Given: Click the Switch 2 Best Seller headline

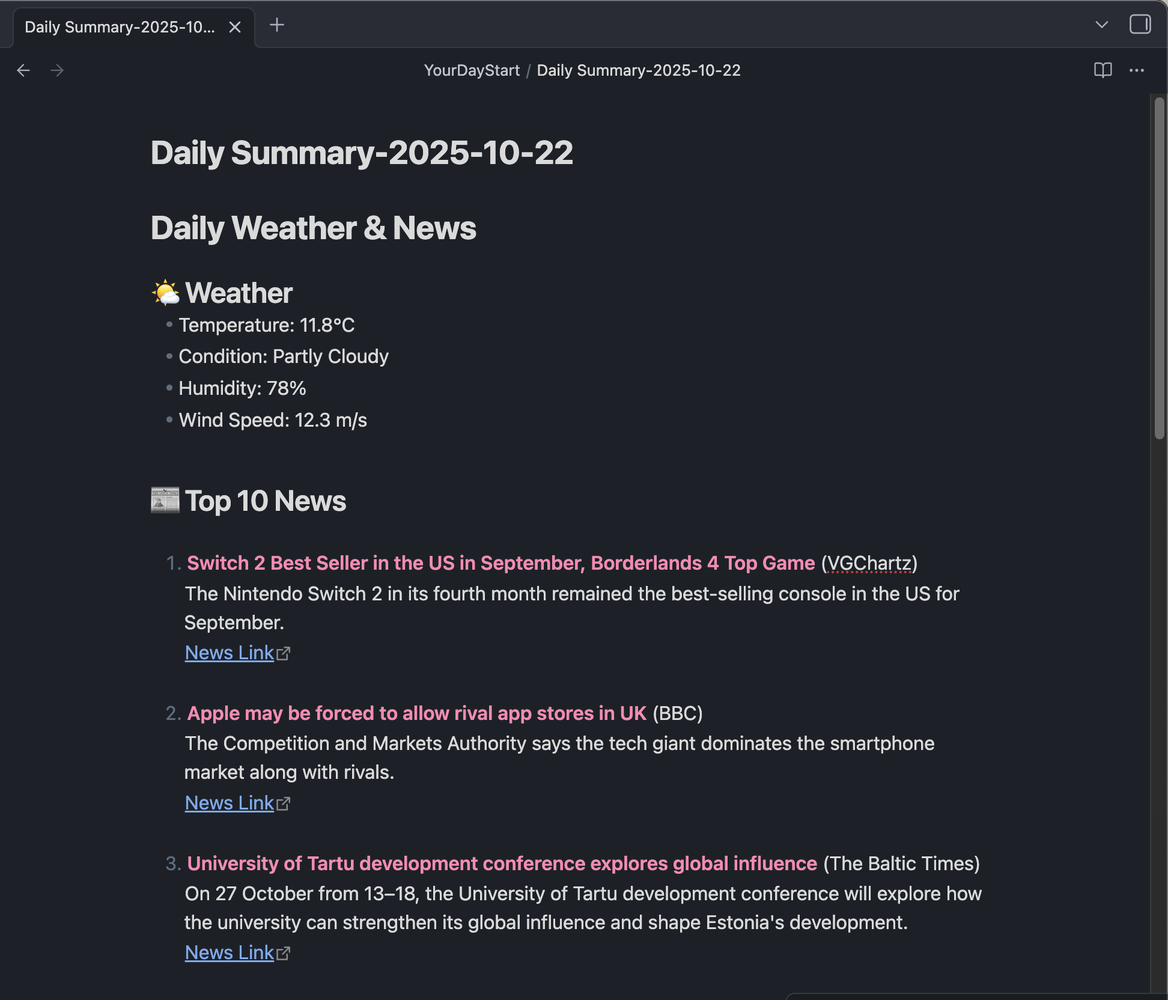Looking at the screenshot, I should [x=500, y=563].
